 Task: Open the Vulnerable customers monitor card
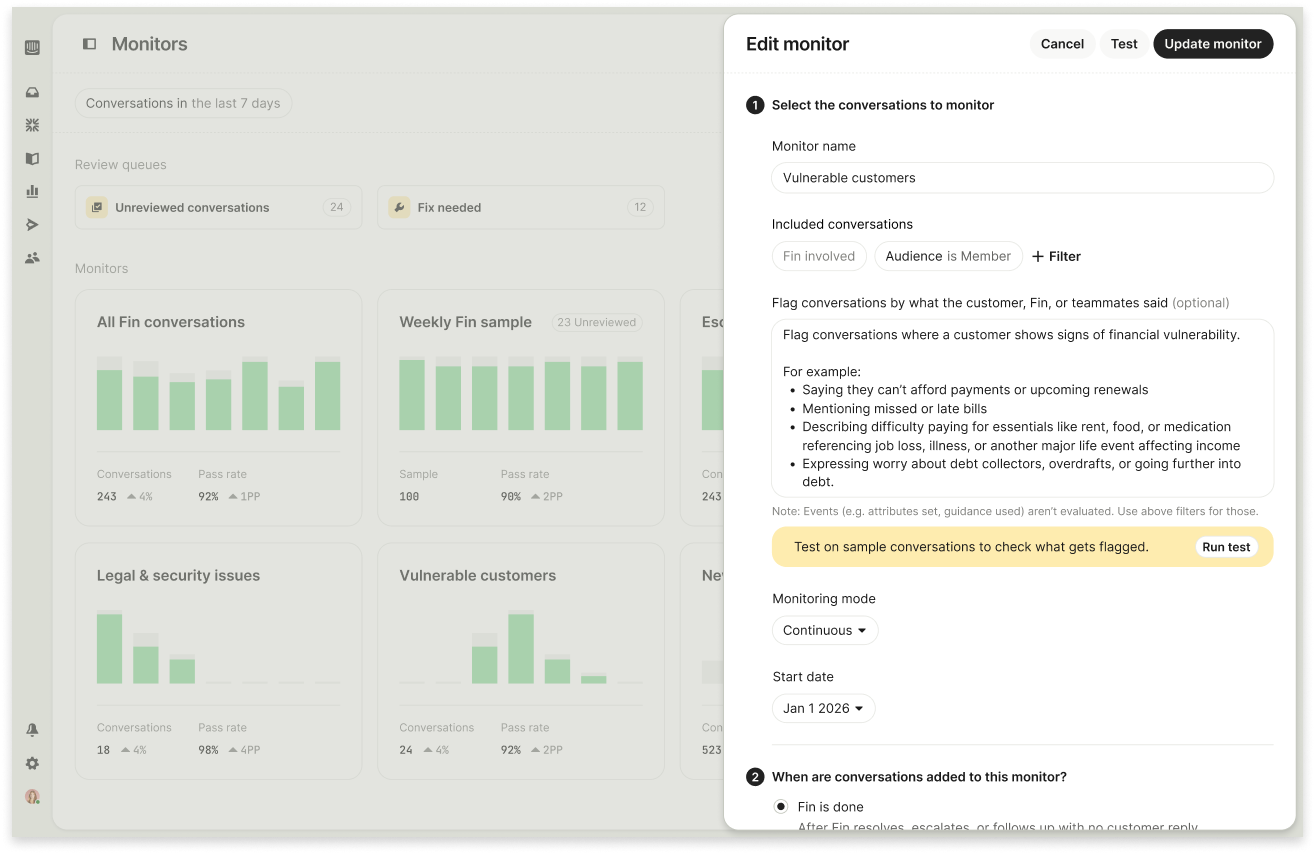coord(521,661)
